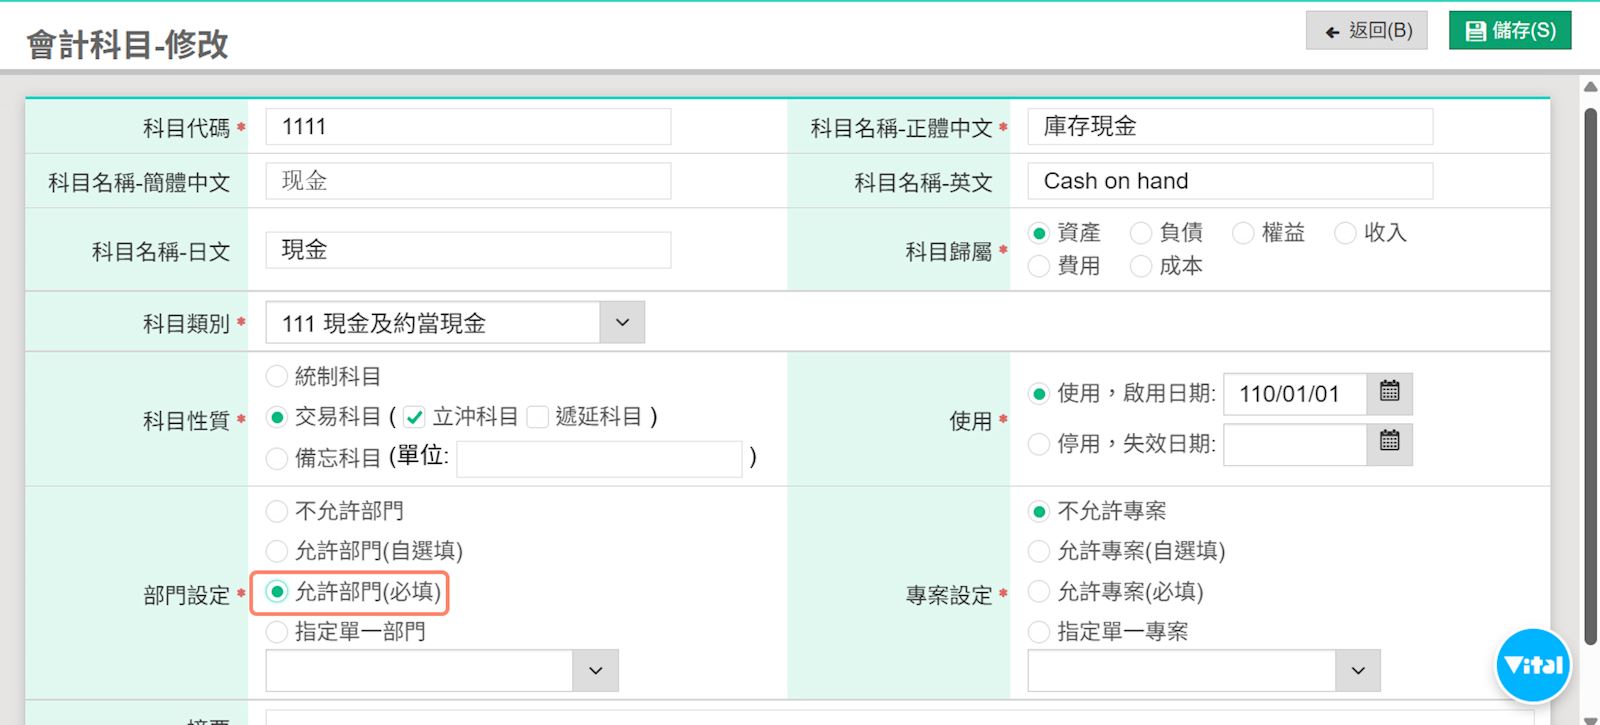Open the 指定單一部門 dropdown list
The image size is (1600, 725).
[595, 671]
